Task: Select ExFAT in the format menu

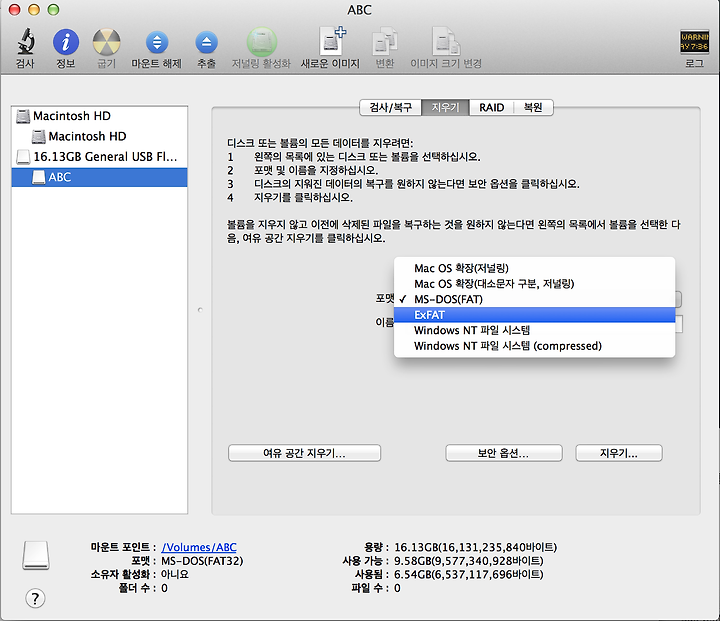Action: pos(534,315)
